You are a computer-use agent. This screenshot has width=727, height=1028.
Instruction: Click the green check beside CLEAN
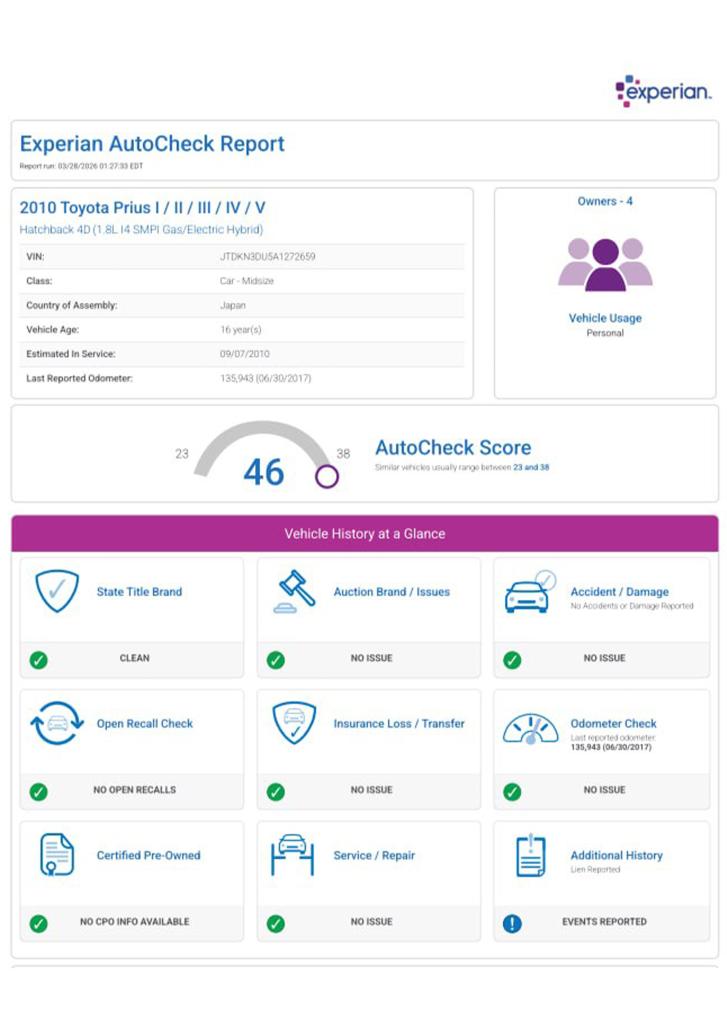point(39,659)
